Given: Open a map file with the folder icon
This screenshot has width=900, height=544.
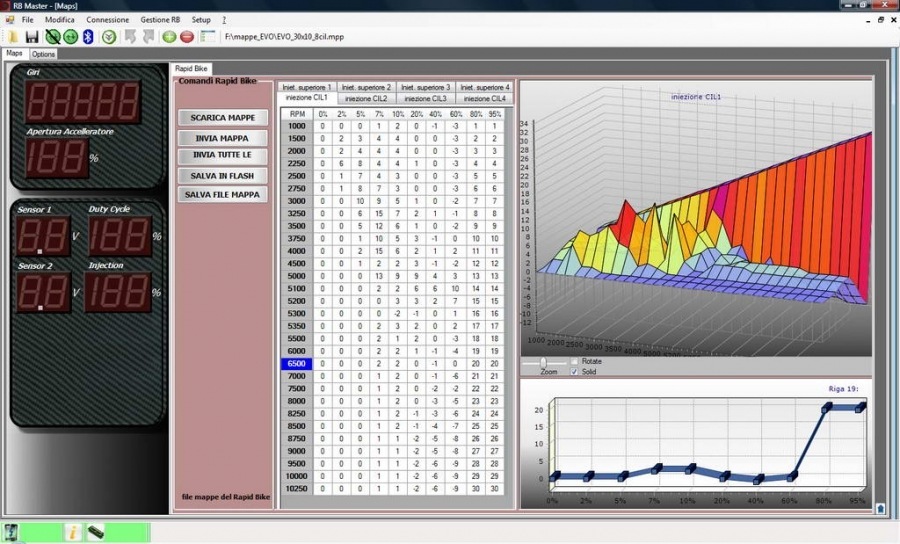Looking at the screenshot, I should point(13,37).
